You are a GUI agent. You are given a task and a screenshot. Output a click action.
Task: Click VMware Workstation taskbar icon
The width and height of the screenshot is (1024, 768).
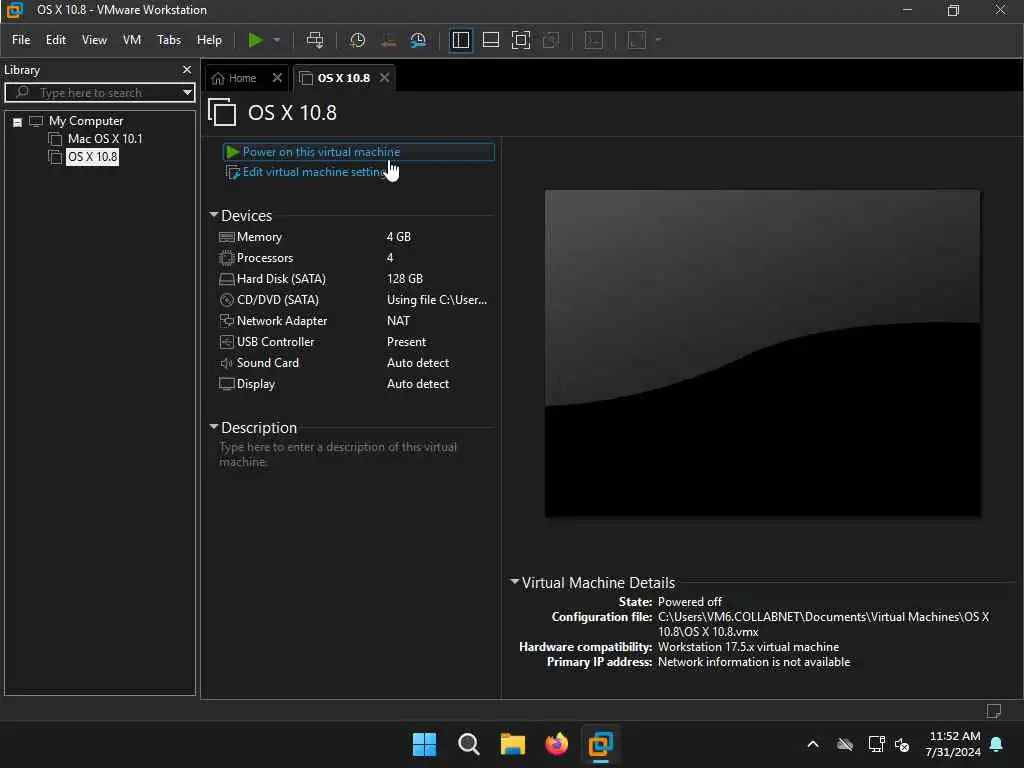(x=600, y=744)
